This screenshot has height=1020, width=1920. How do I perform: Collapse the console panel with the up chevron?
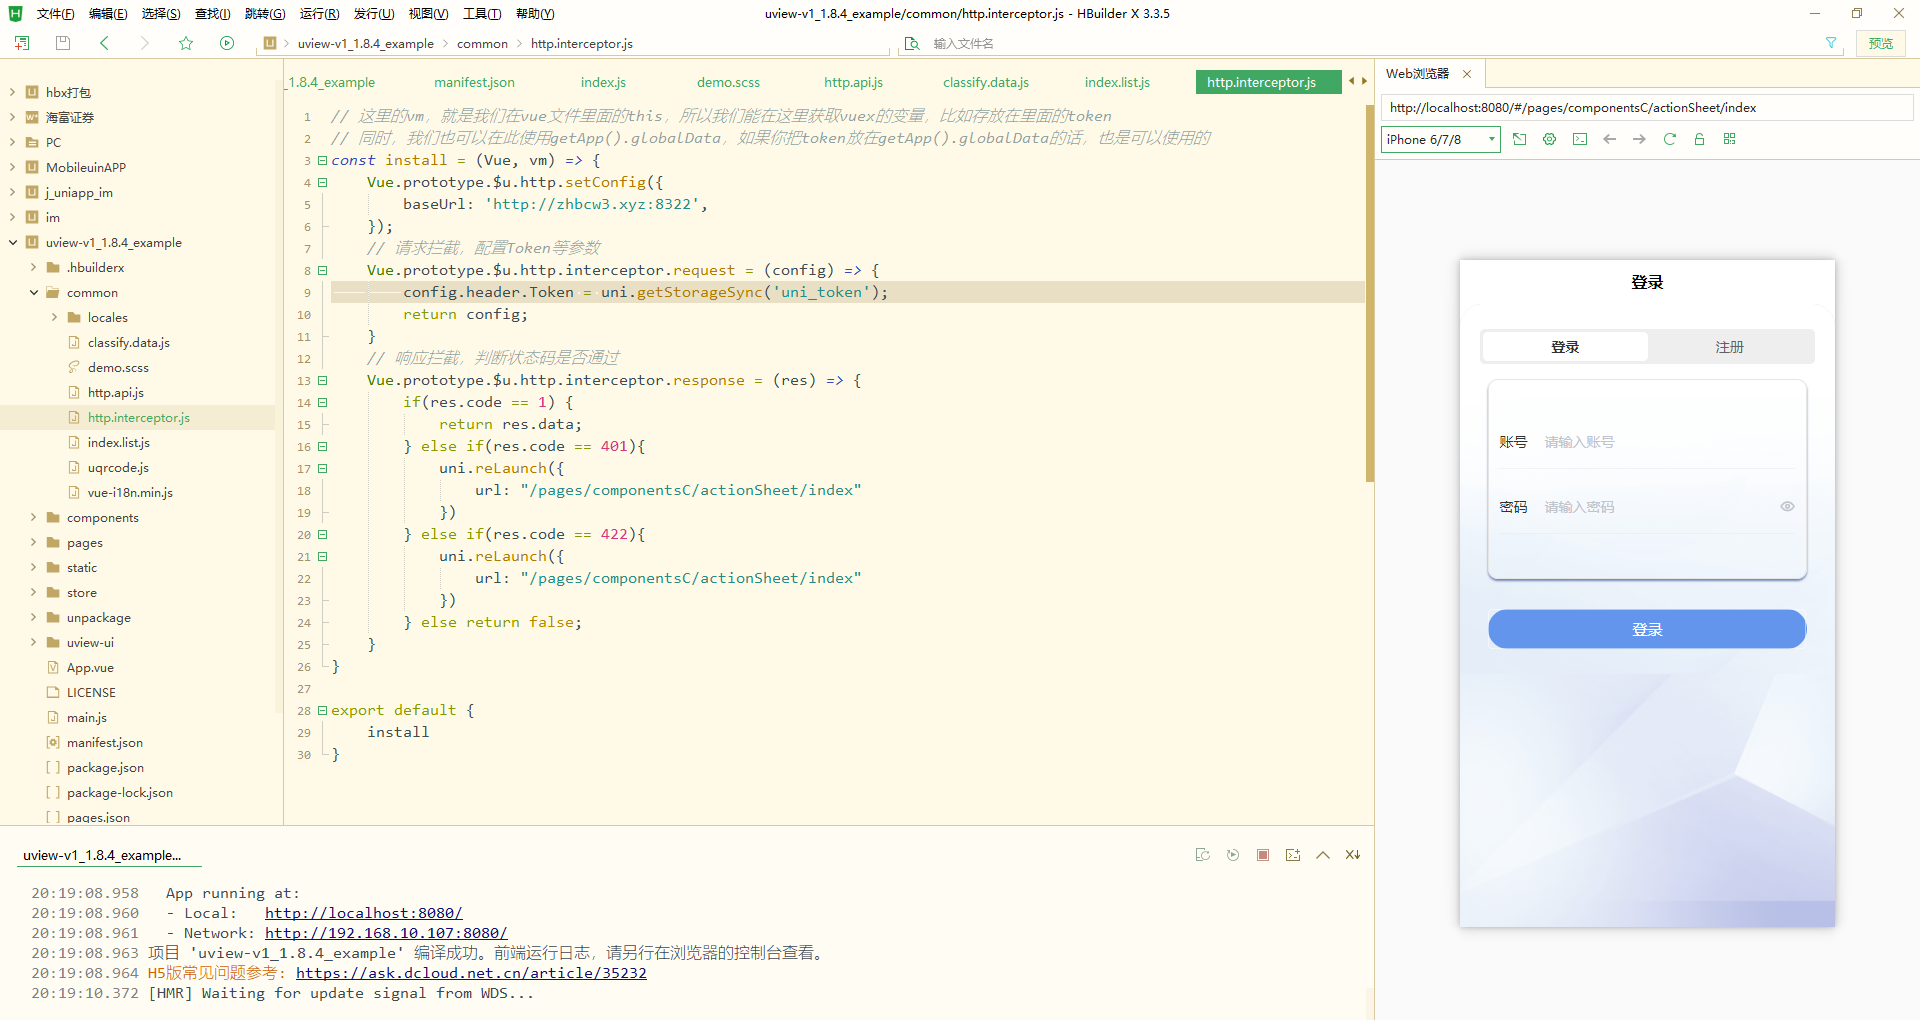[x=1323, y=855]
